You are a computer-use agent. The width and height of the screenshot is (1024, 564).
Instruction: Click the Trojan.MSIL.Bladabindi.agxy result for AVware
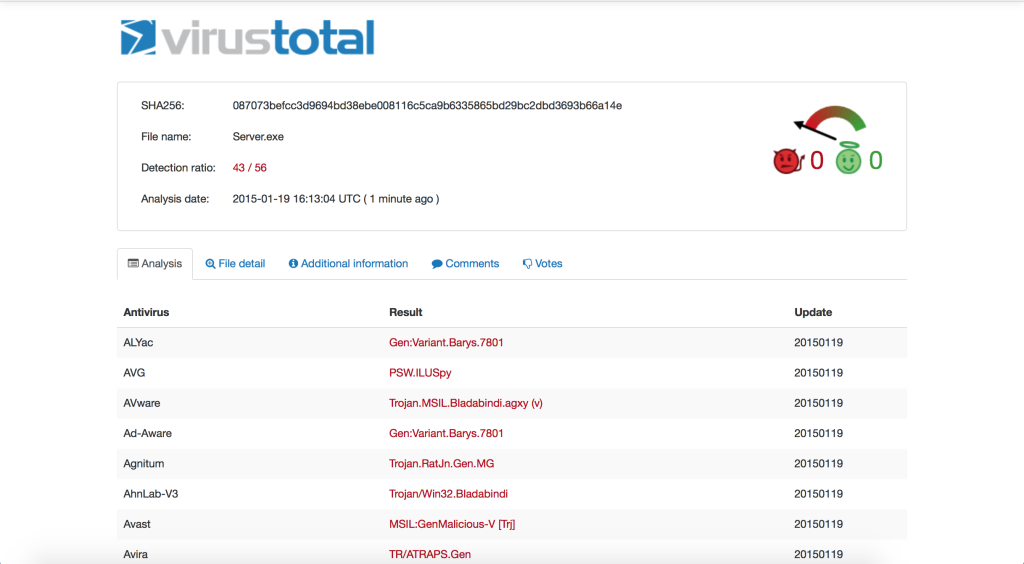coord(465,403)
